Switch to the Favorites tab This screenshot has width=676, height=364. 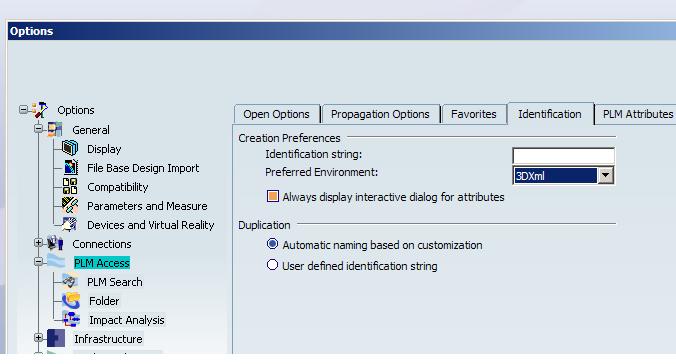(x=474, y=114)
